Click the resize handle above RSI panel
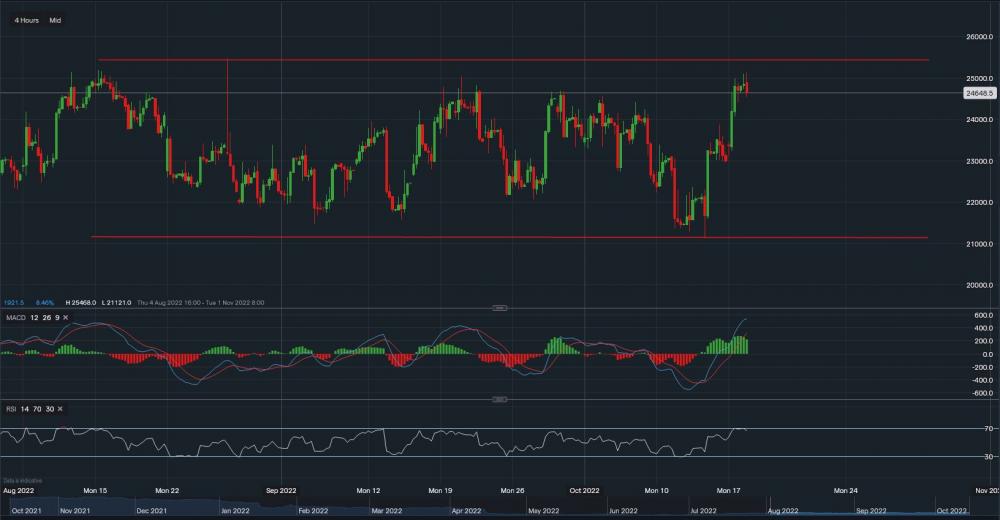1000x520 pixels. (x=499, y=399)
